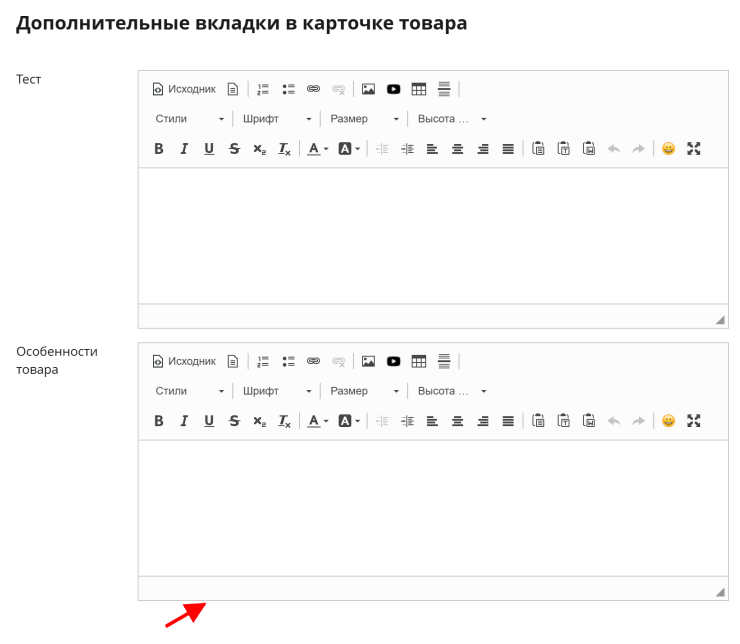Click Тест editor resize grip
This screenshot has height=644, width=740.
click(x=720, y=320)
